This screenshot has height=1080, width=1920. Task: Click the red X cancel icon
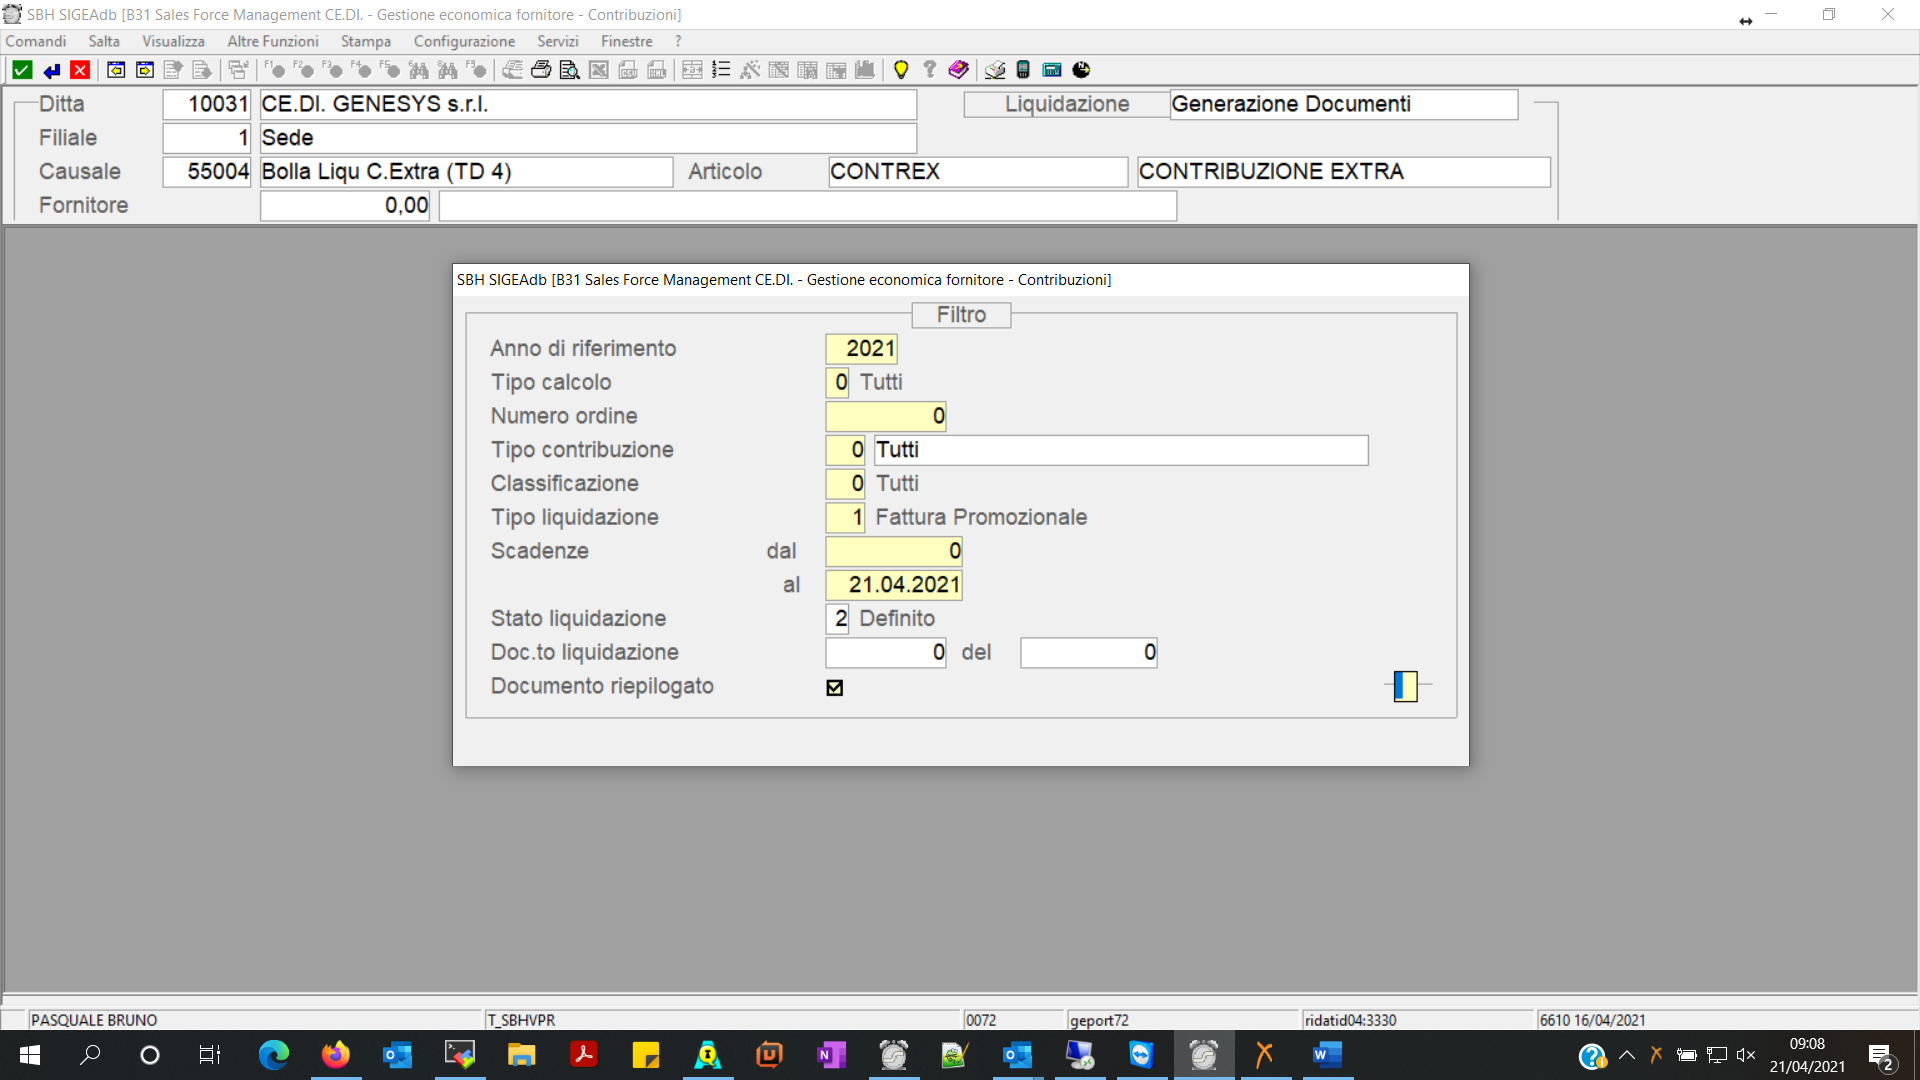80,70
